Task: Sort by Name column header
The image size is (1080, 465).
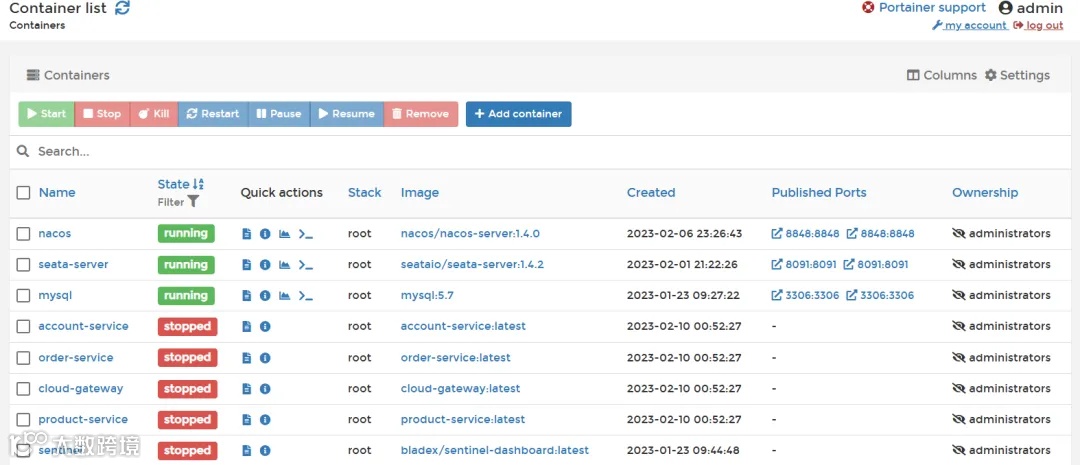Action: pos(57,192)
